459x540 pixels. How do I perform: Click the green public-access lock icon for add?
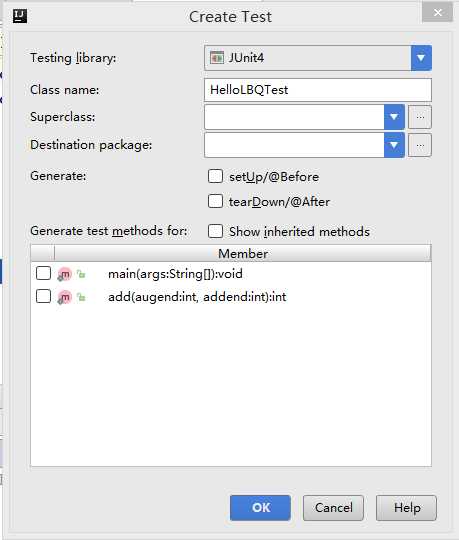[x=81, y=297]
